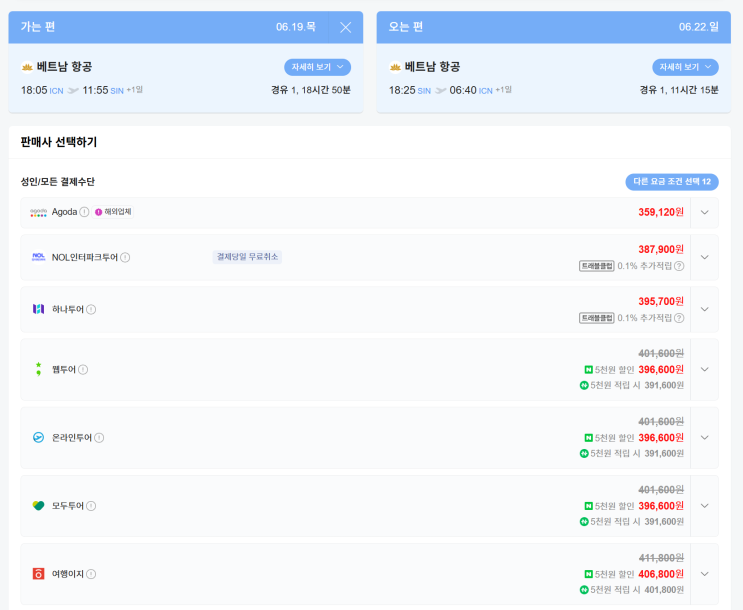Expand the 하나투어 row chevron
Screen dimensions: 743x610
coord(705,310)
